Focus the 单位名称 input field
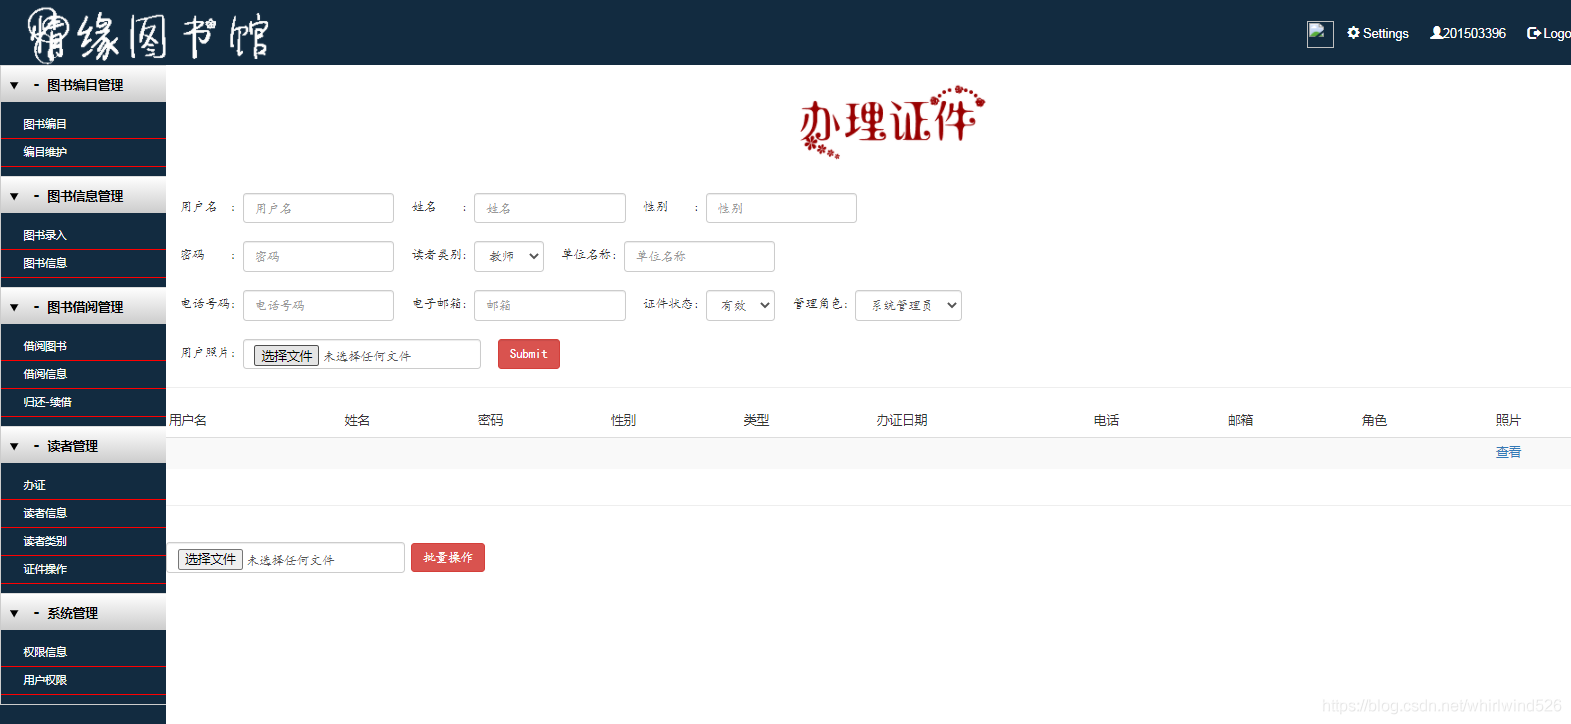The height and width of the screenshot is (724, 1571). 699,256
